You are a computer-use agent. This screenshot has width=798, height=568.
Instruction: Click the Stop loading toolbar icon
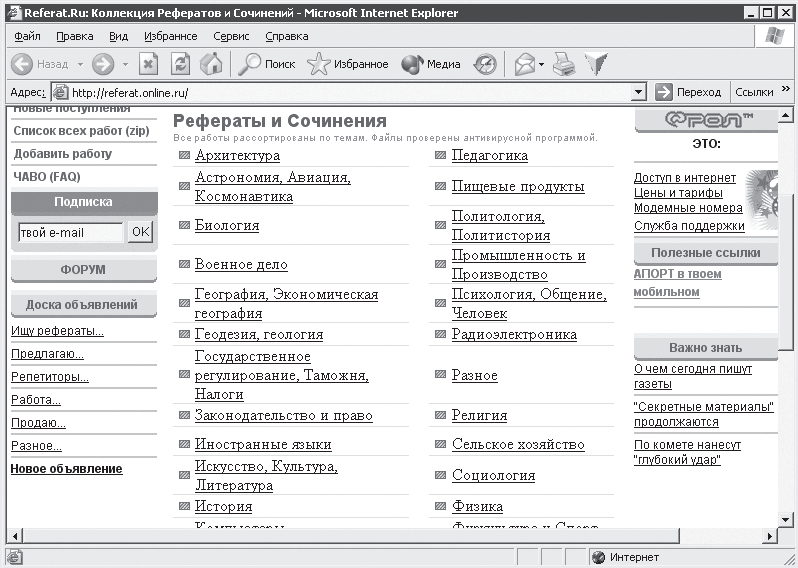tap(148, 64)
